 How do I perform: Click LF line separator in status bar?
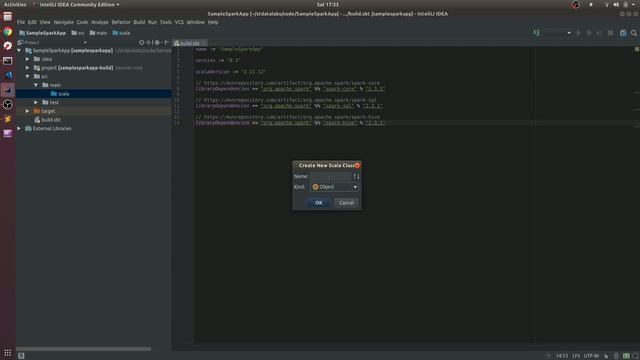[576, 356]
